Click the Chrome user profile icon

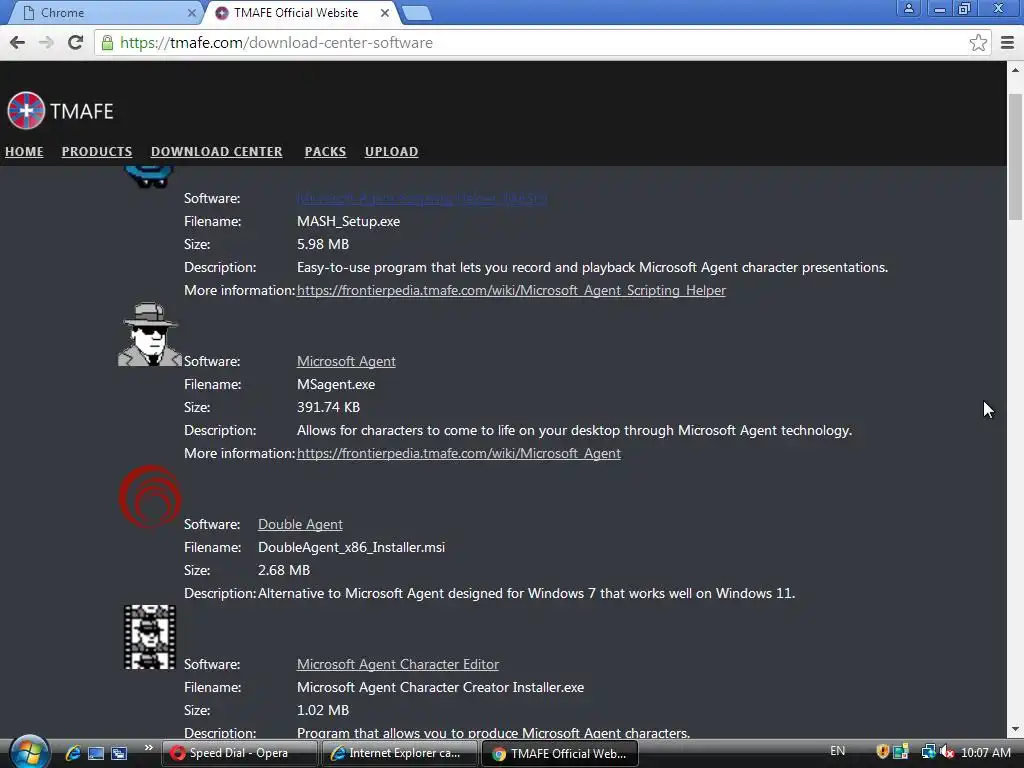click(x=908, y=8)
